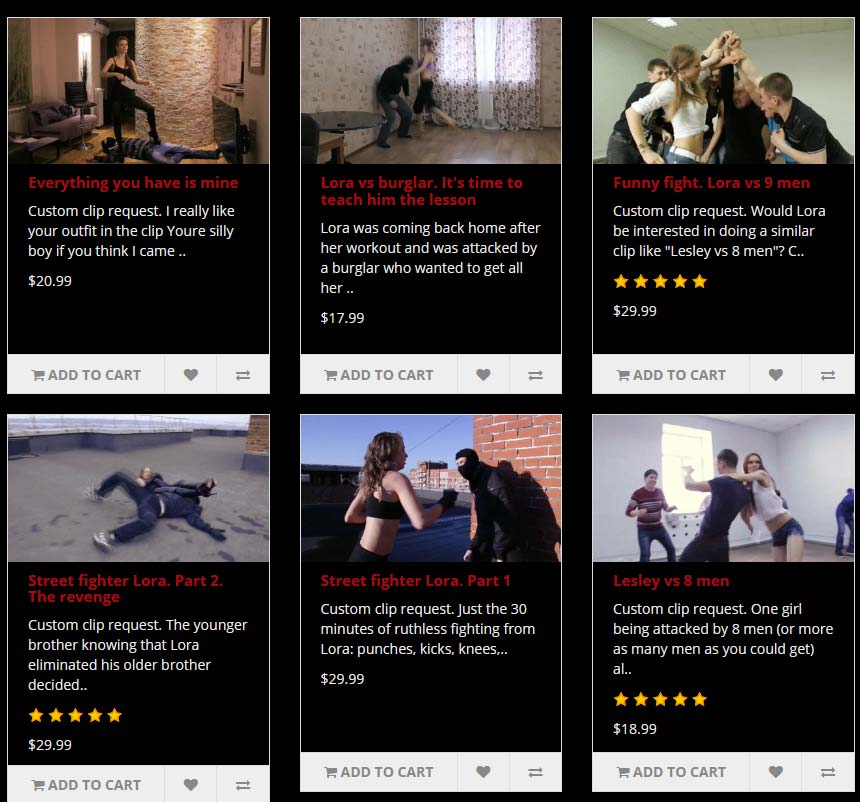Click star rating under 'Lesley vs 8 men'
The image size is (860, 802).
(x=660, y=699)
